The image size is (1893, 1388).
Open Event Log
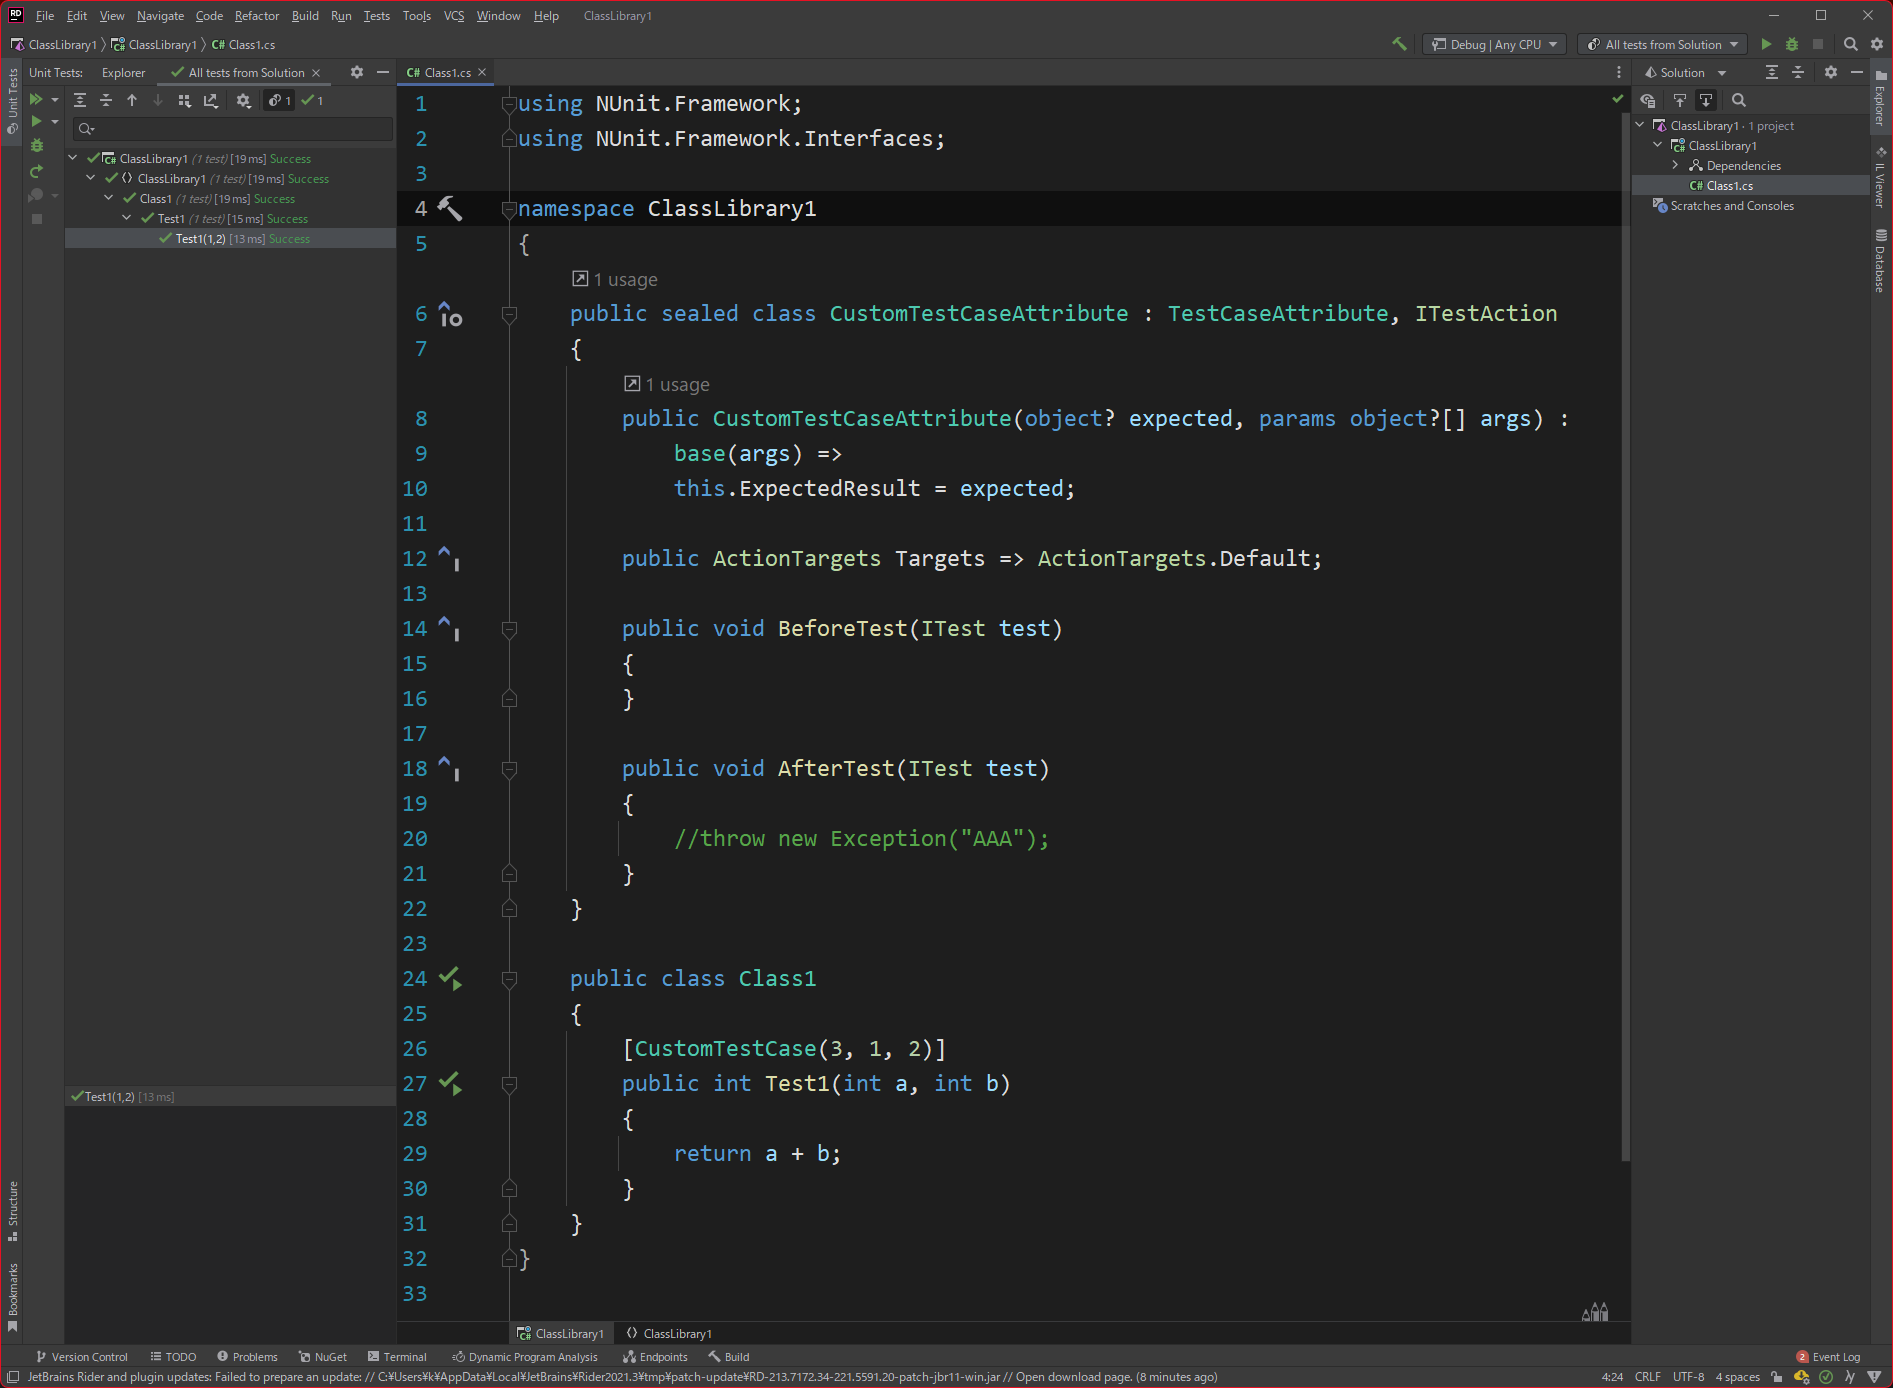click(x=1828, y=1357)
